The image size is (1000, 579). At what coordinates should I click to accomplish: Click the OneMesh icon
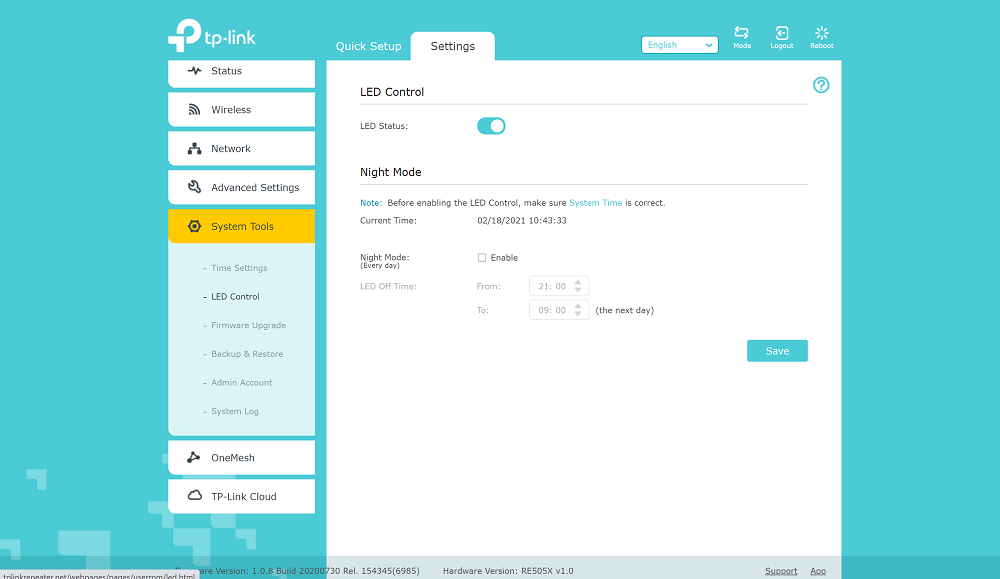(194, 457)
